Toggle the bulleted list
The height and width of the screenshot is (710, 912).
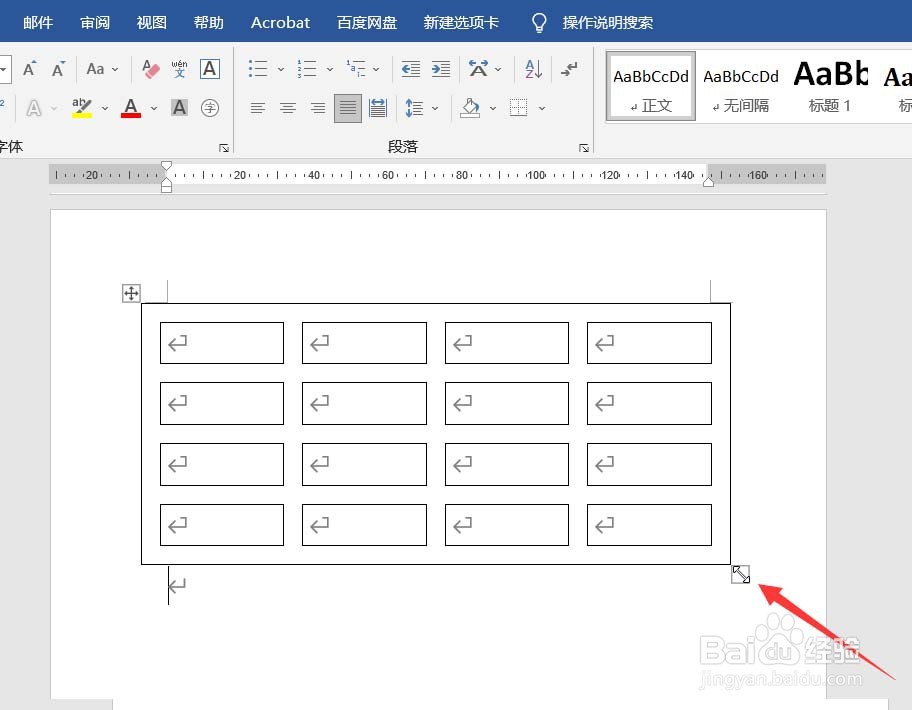click(257, 68)
